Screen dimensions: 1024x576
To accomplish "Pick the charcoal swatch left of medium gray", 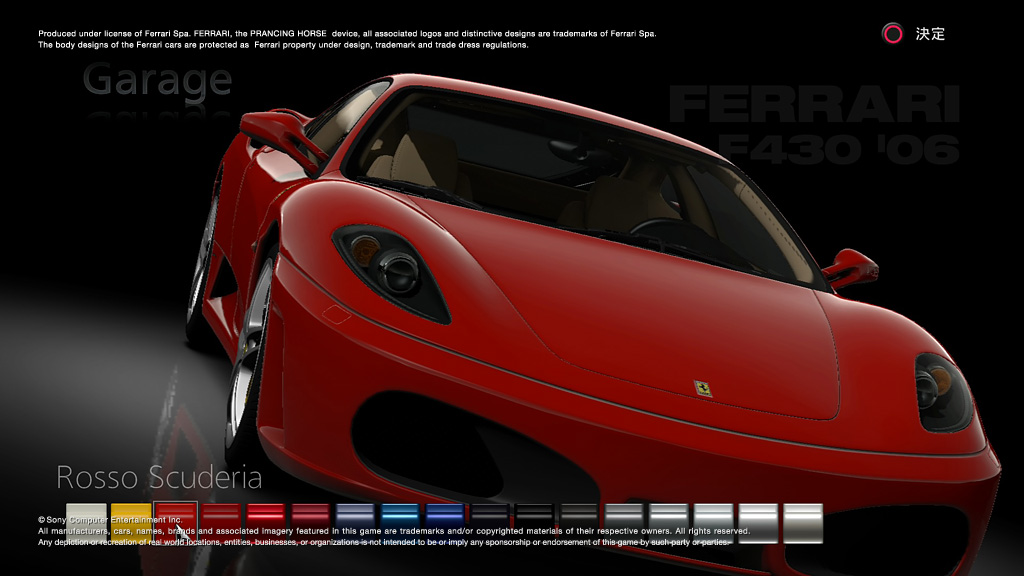I will [579, 523].
